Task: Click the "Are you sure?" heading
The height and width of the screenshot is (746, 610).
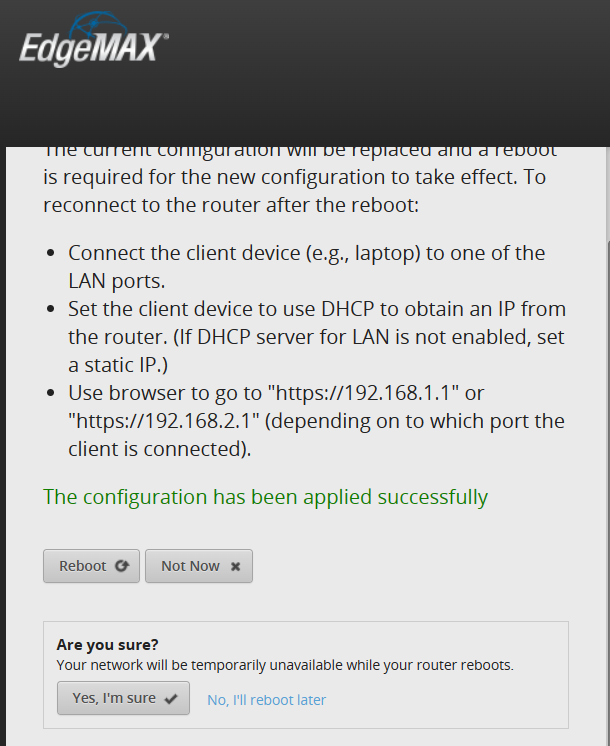Action: [x=108, y=645]
